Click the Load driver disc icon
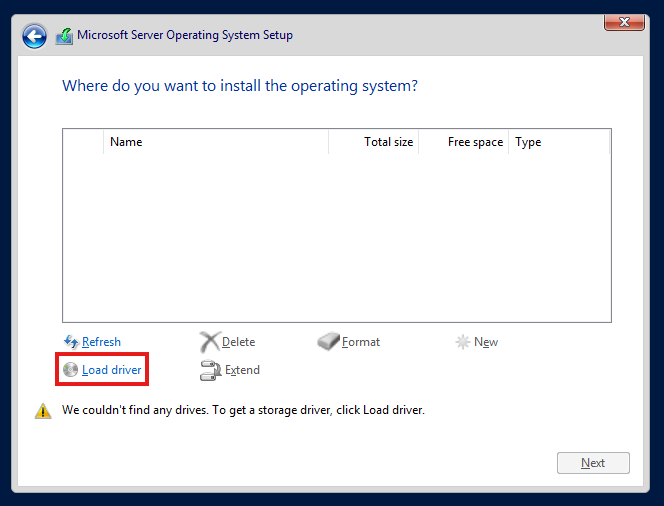The width and height of the screenshot is (664, 506). point(70,370)
